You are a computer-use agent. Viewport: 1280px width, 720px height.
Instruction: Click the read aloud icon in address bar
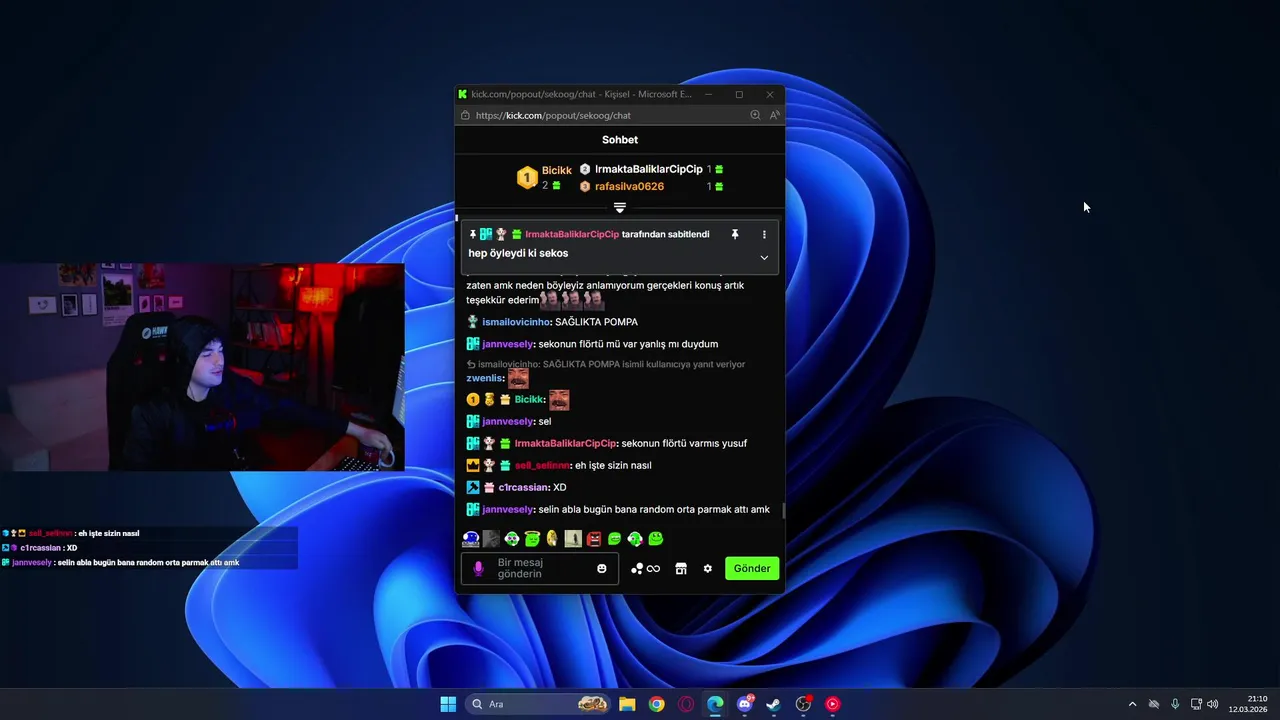[x=774, y=115]
